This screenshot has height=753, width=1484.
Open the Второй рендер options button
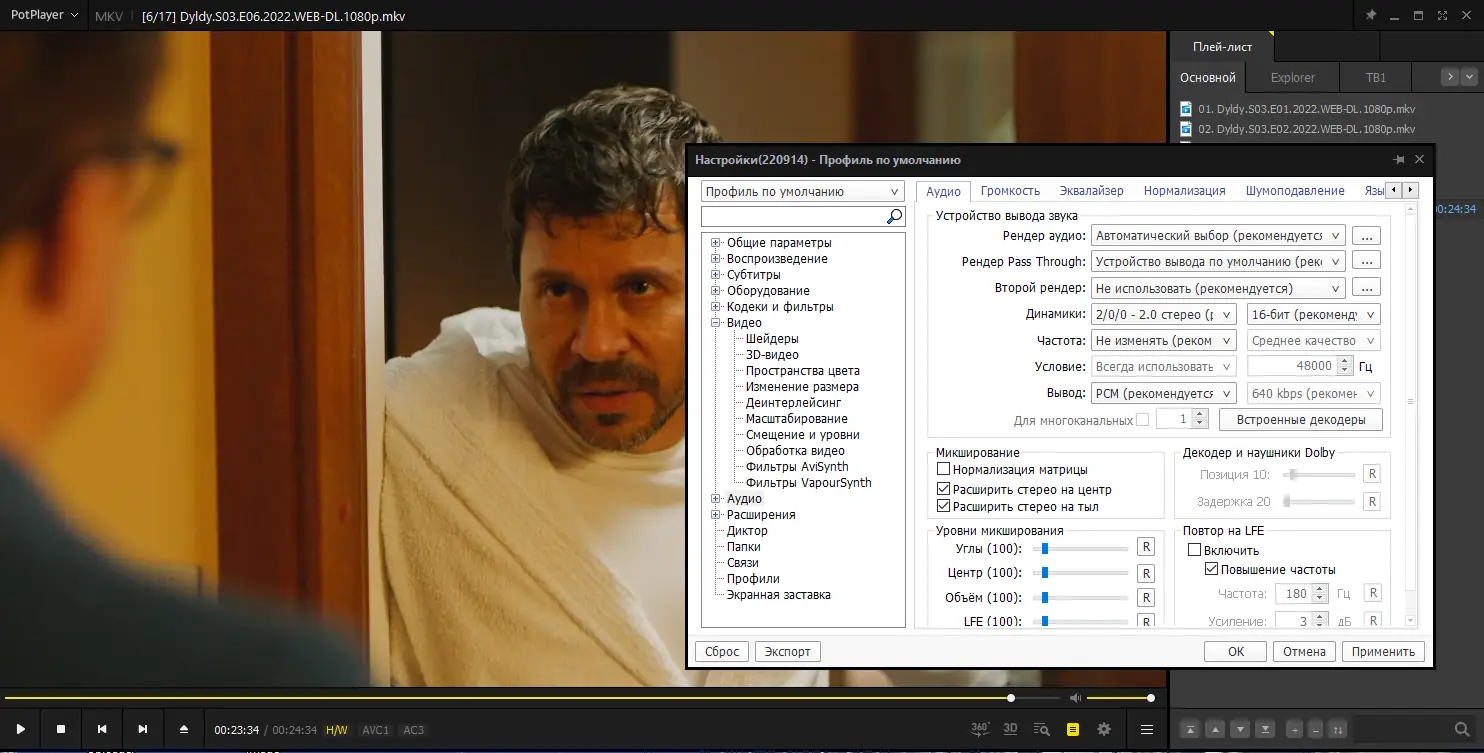1366,288
